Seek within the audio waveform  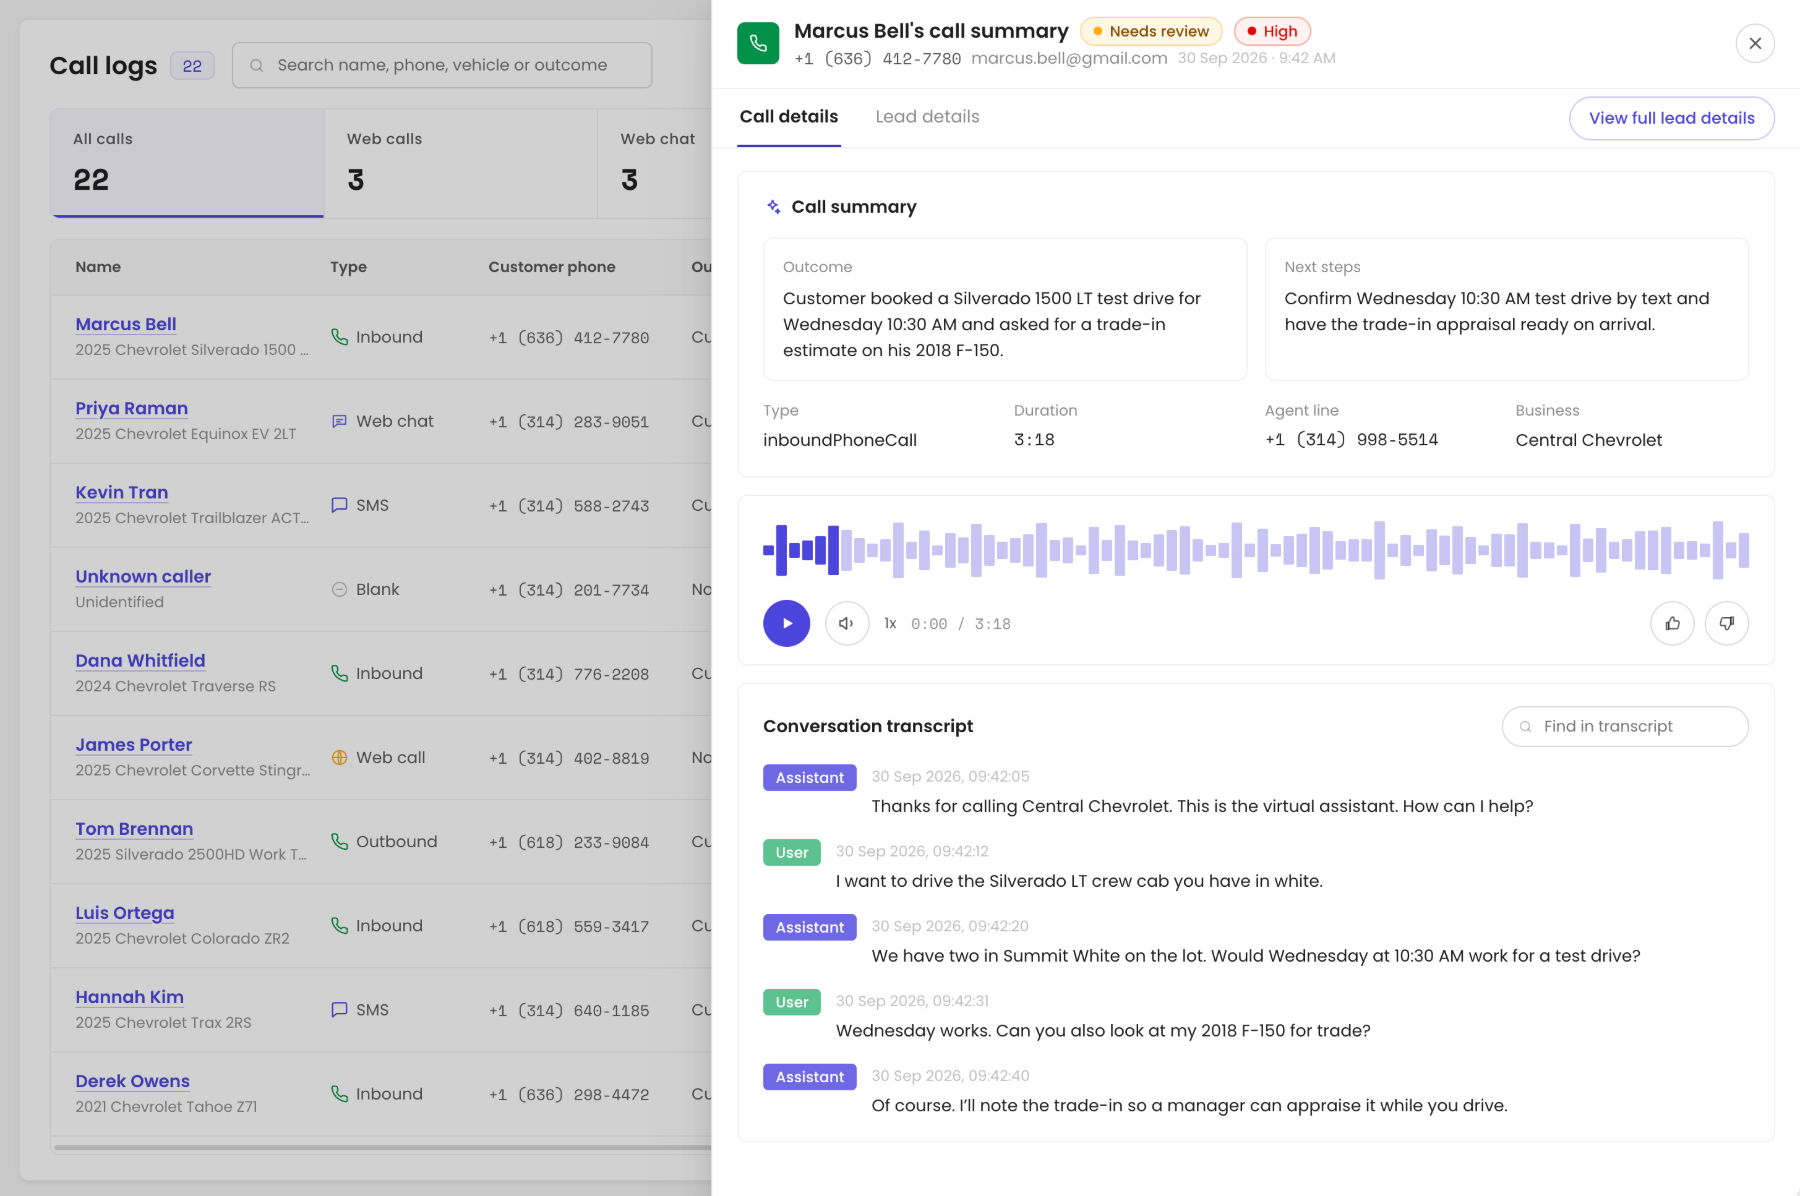[1256, 550]
